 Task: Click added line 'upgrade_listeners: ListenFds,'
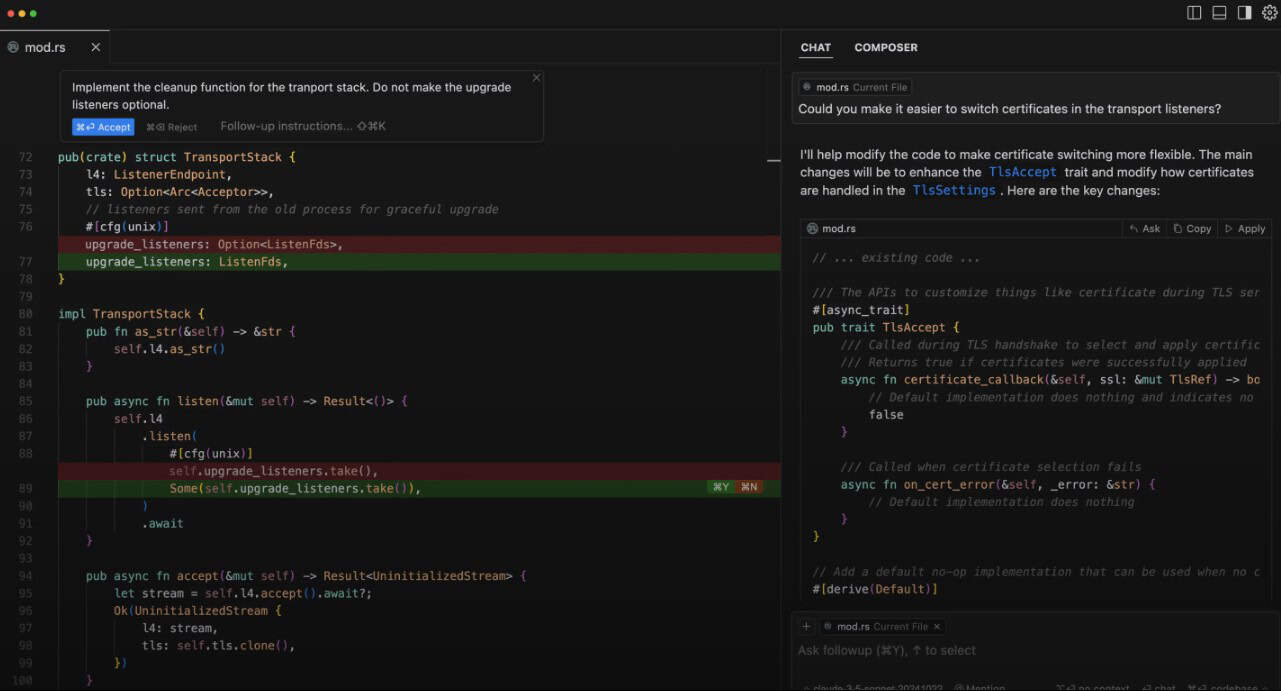coord(186,262)
